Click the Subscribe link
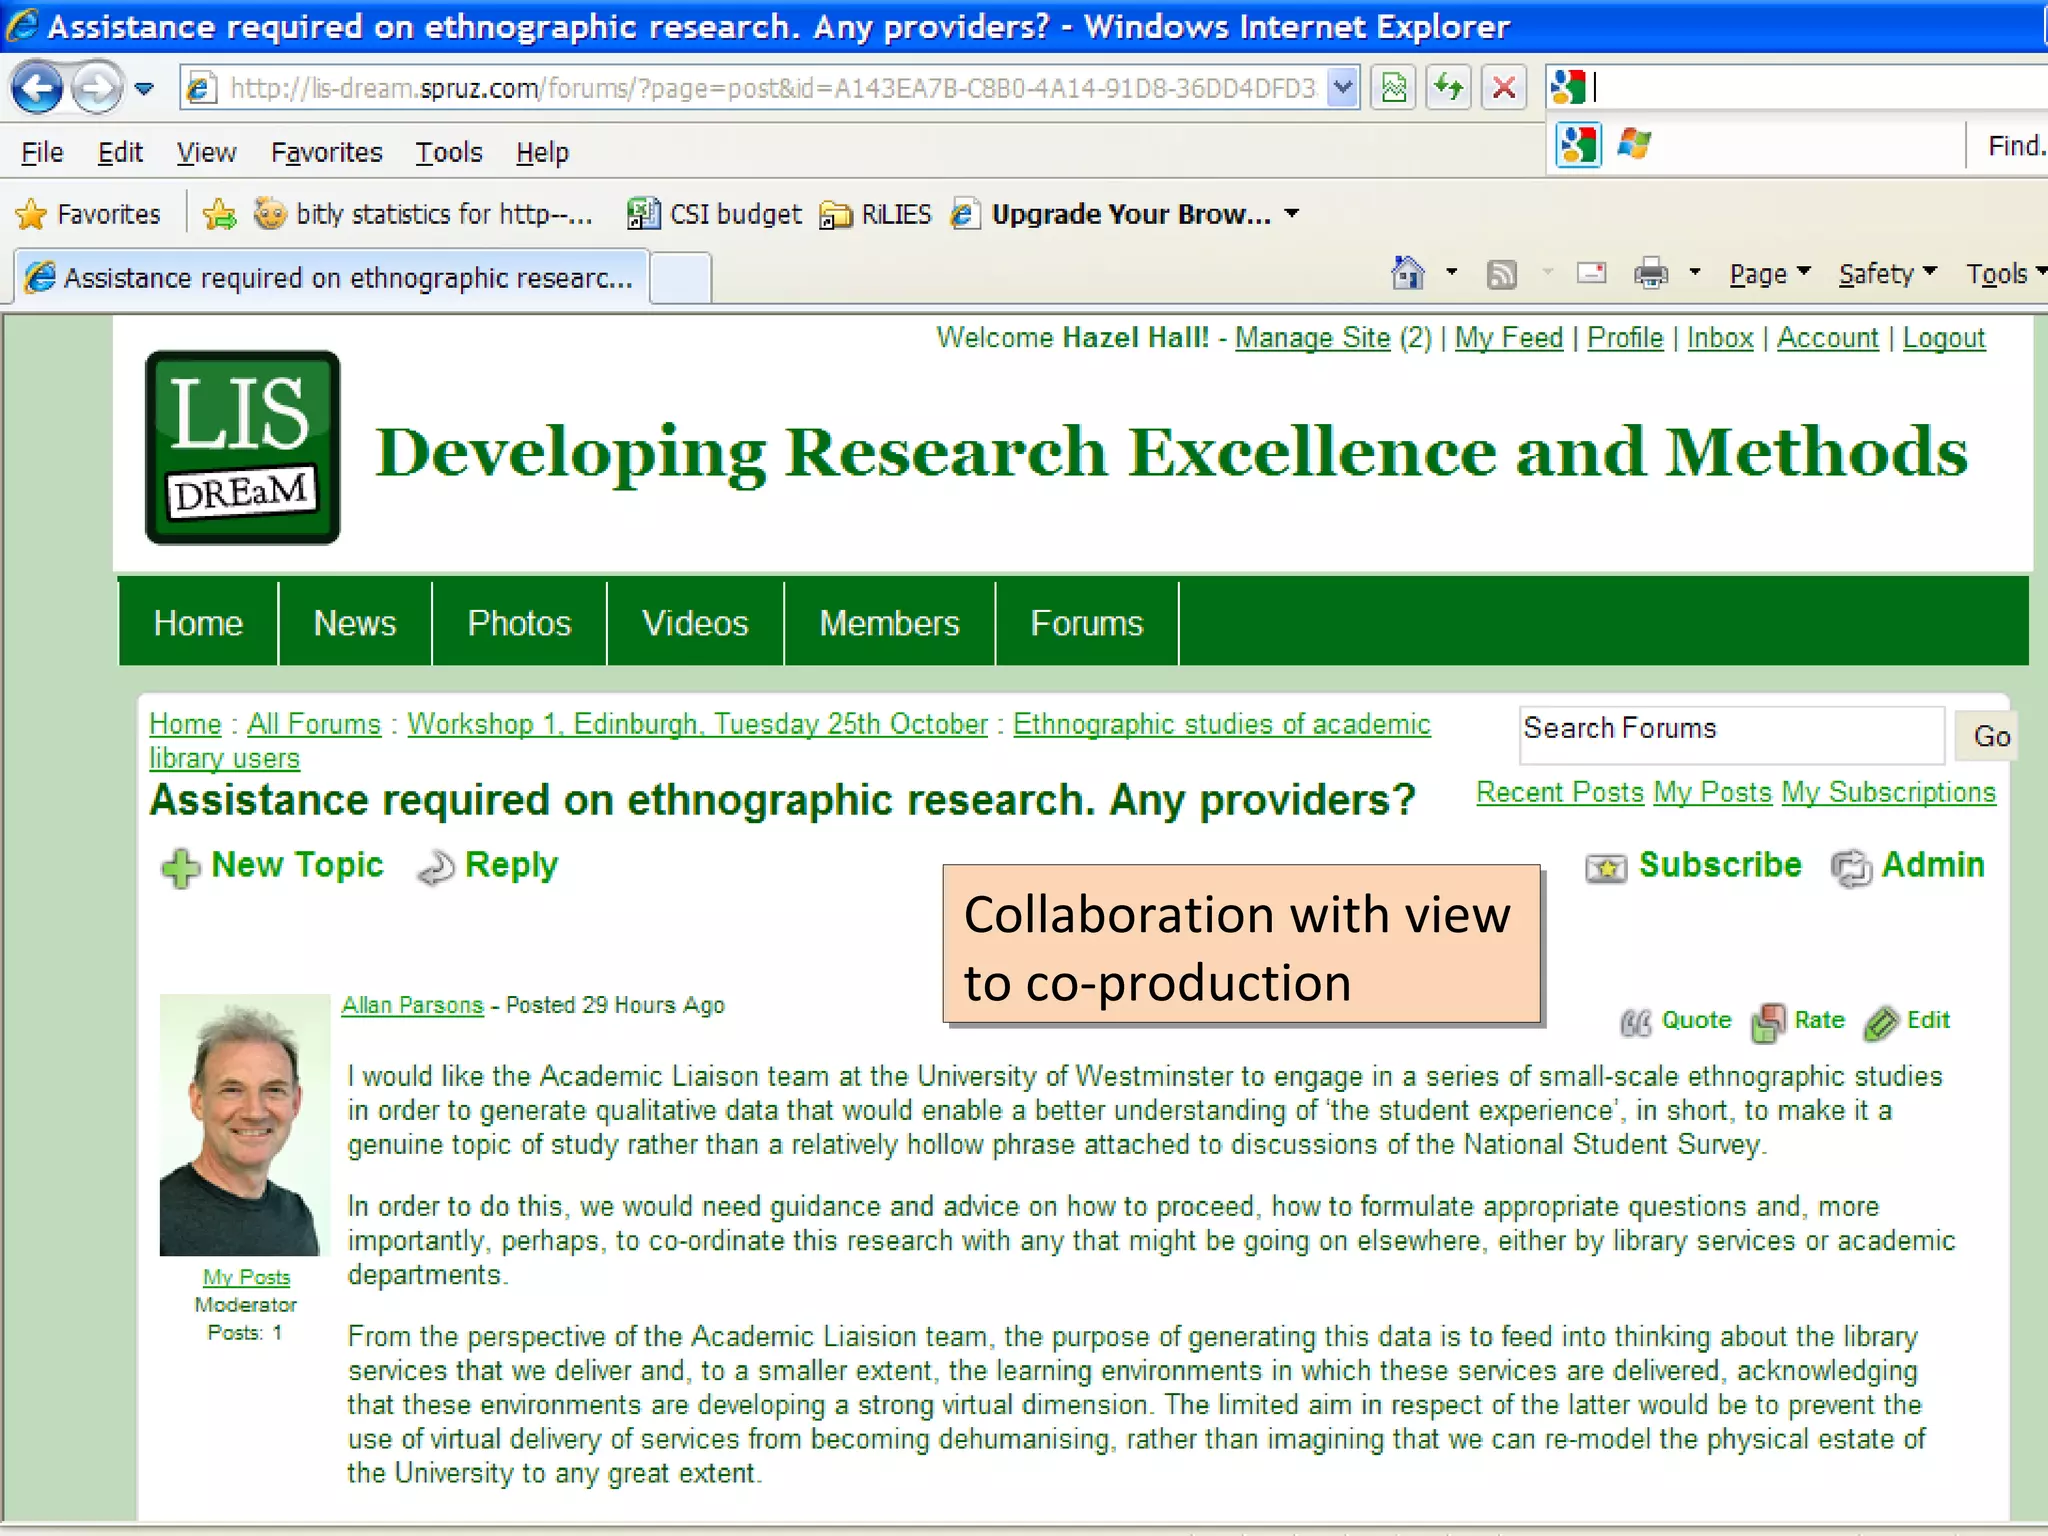 pos(1719,865)
